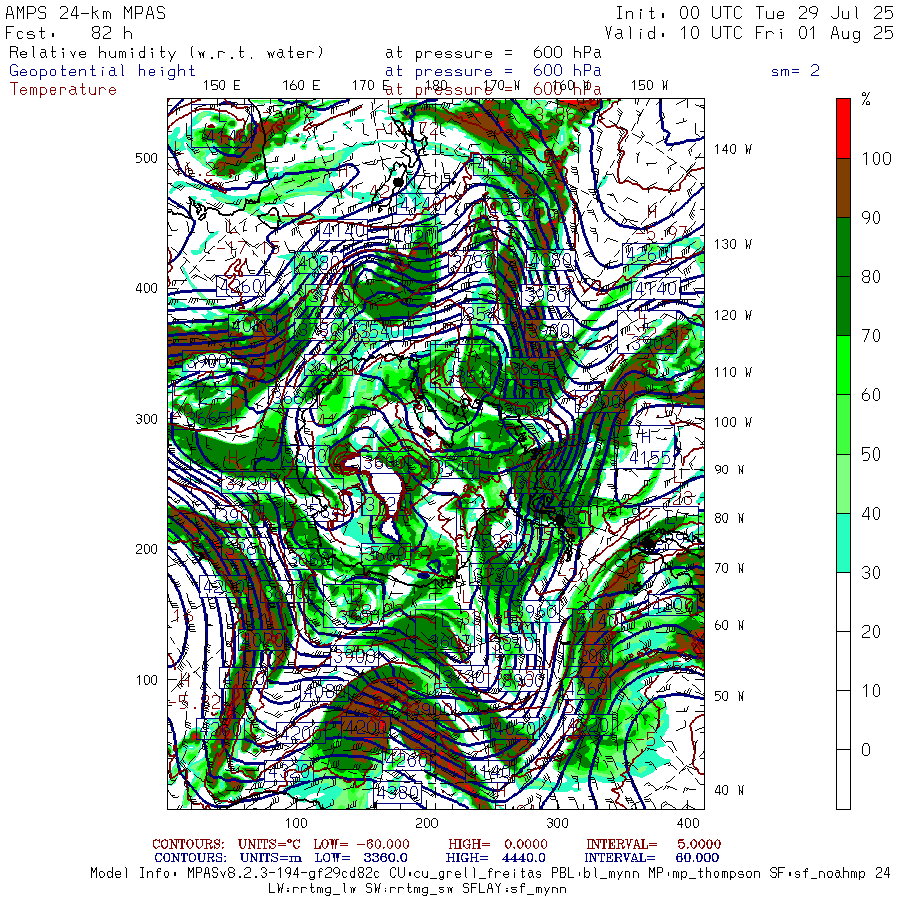Click the '80 W' longitude label

[729, 519]
